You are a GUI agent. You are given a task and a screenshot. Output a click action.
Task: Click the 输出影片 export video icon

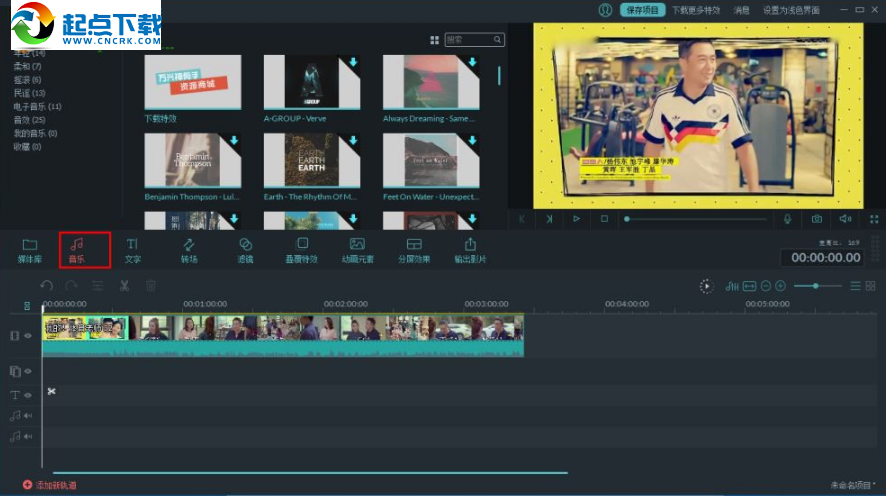tap(470, 249)
